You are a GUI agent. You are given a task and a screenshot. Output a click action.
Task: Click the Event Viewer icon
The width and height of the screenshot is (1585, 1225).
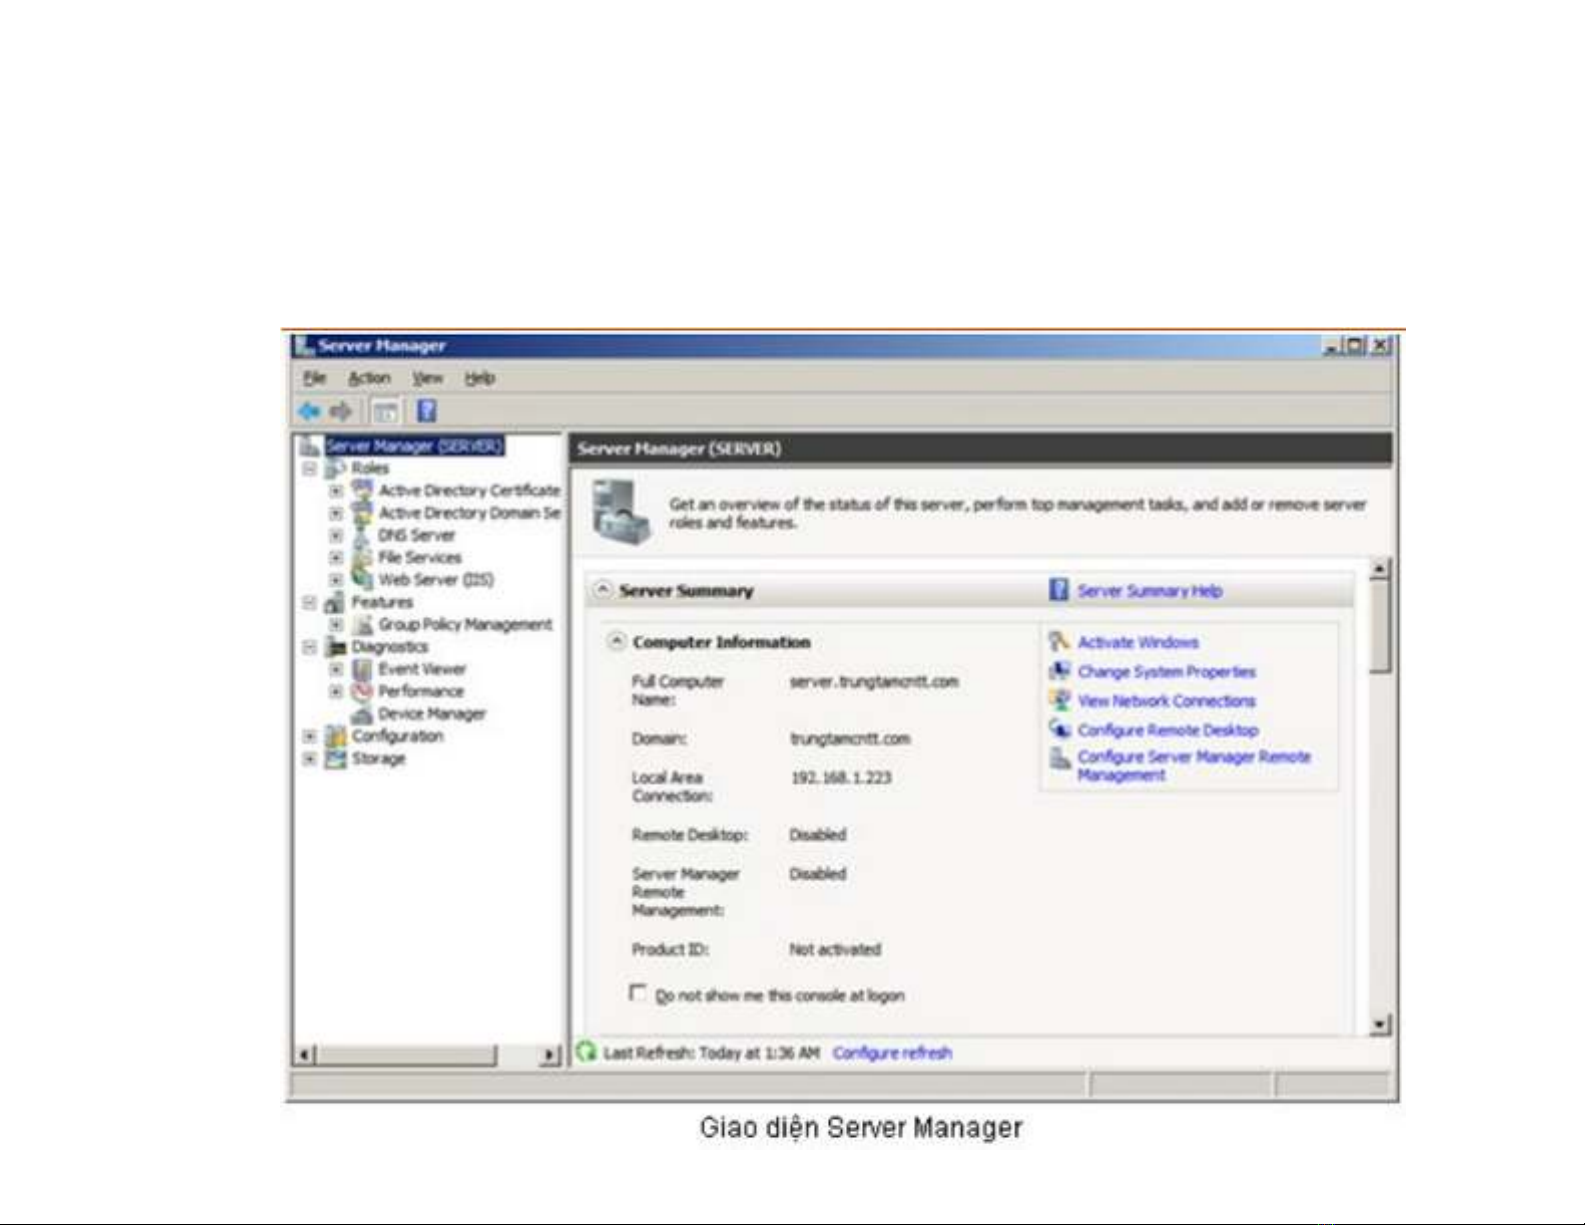(x=362, y=669)
